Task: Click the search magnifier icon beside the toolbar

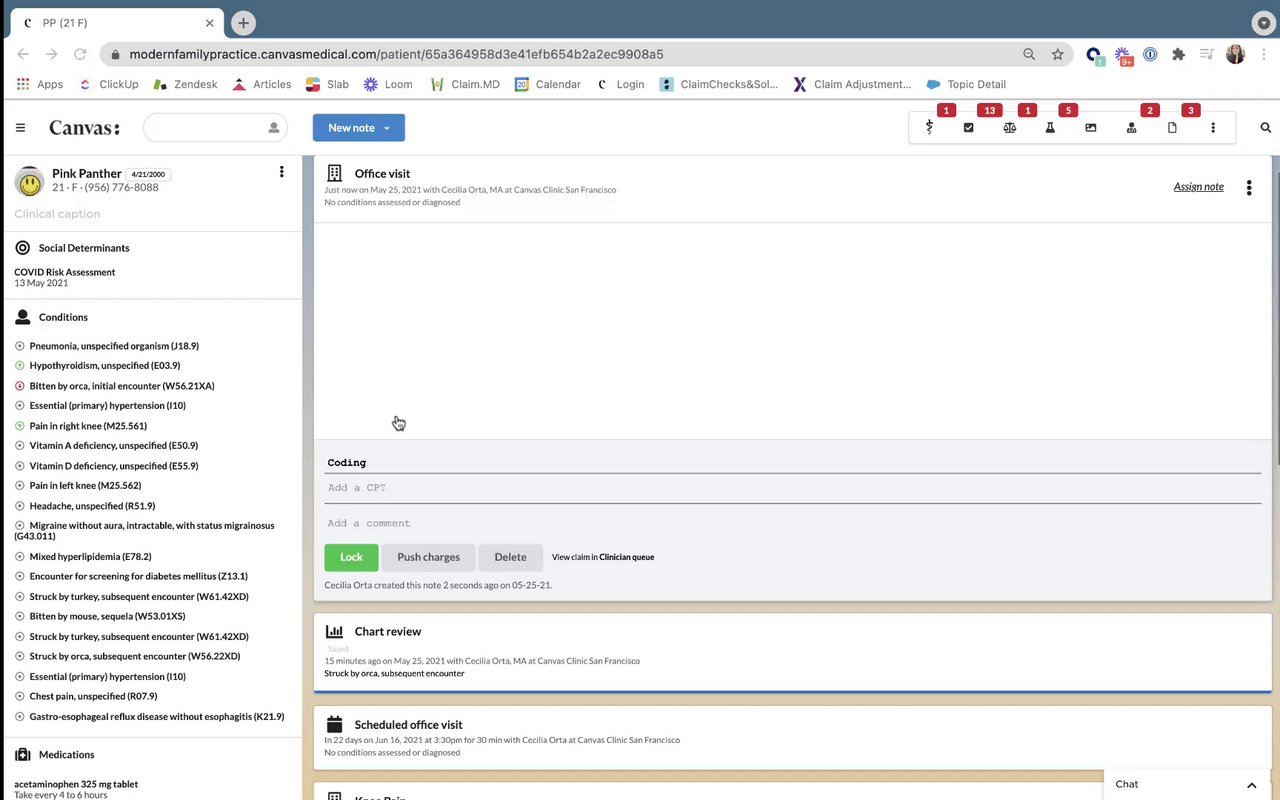Action: click(1266, 128)
